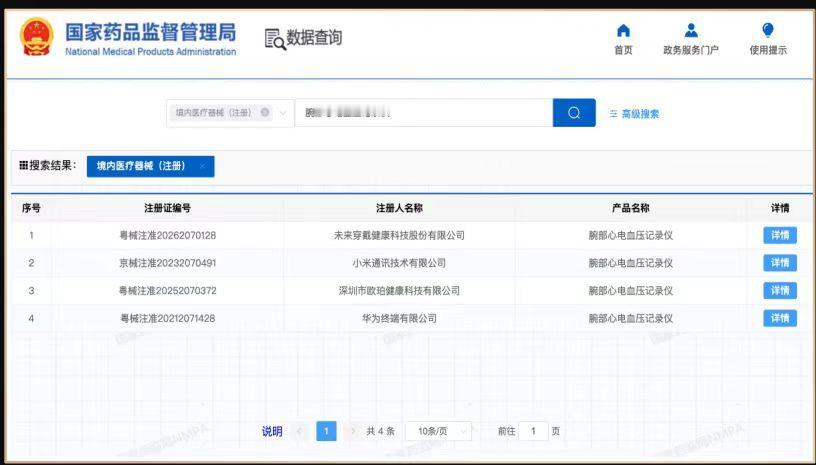Expand the category selector dropdown arrow

pos(283,113)
